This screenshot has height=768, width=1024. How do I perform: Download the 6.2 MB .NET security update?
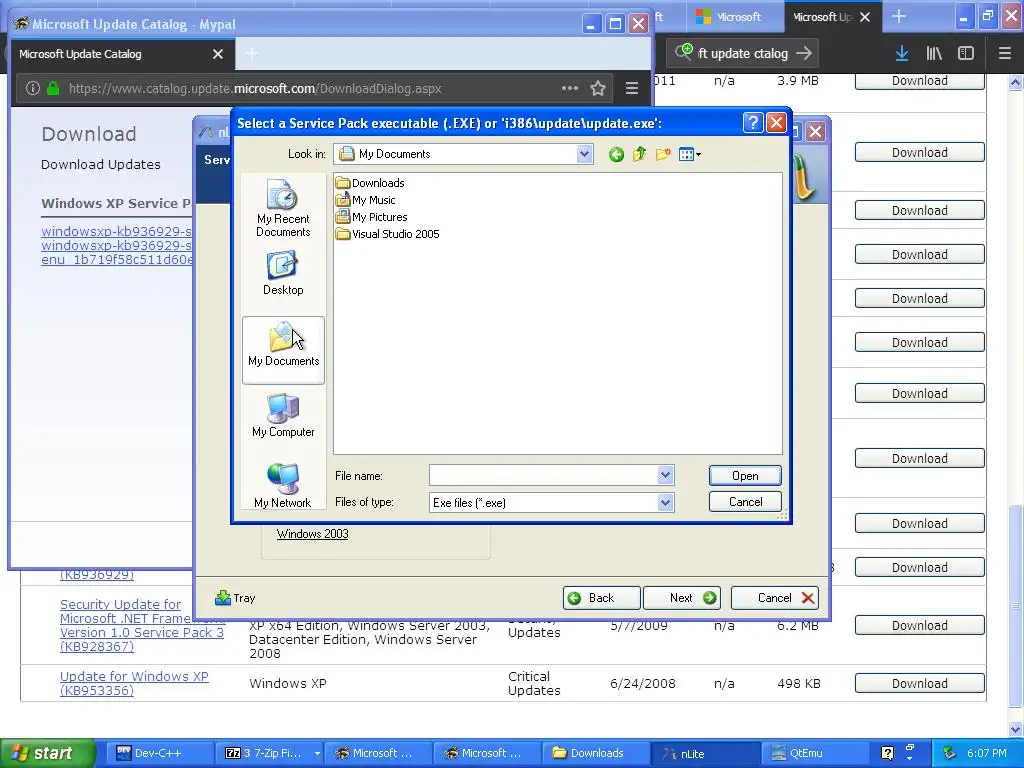pos(920,625)
